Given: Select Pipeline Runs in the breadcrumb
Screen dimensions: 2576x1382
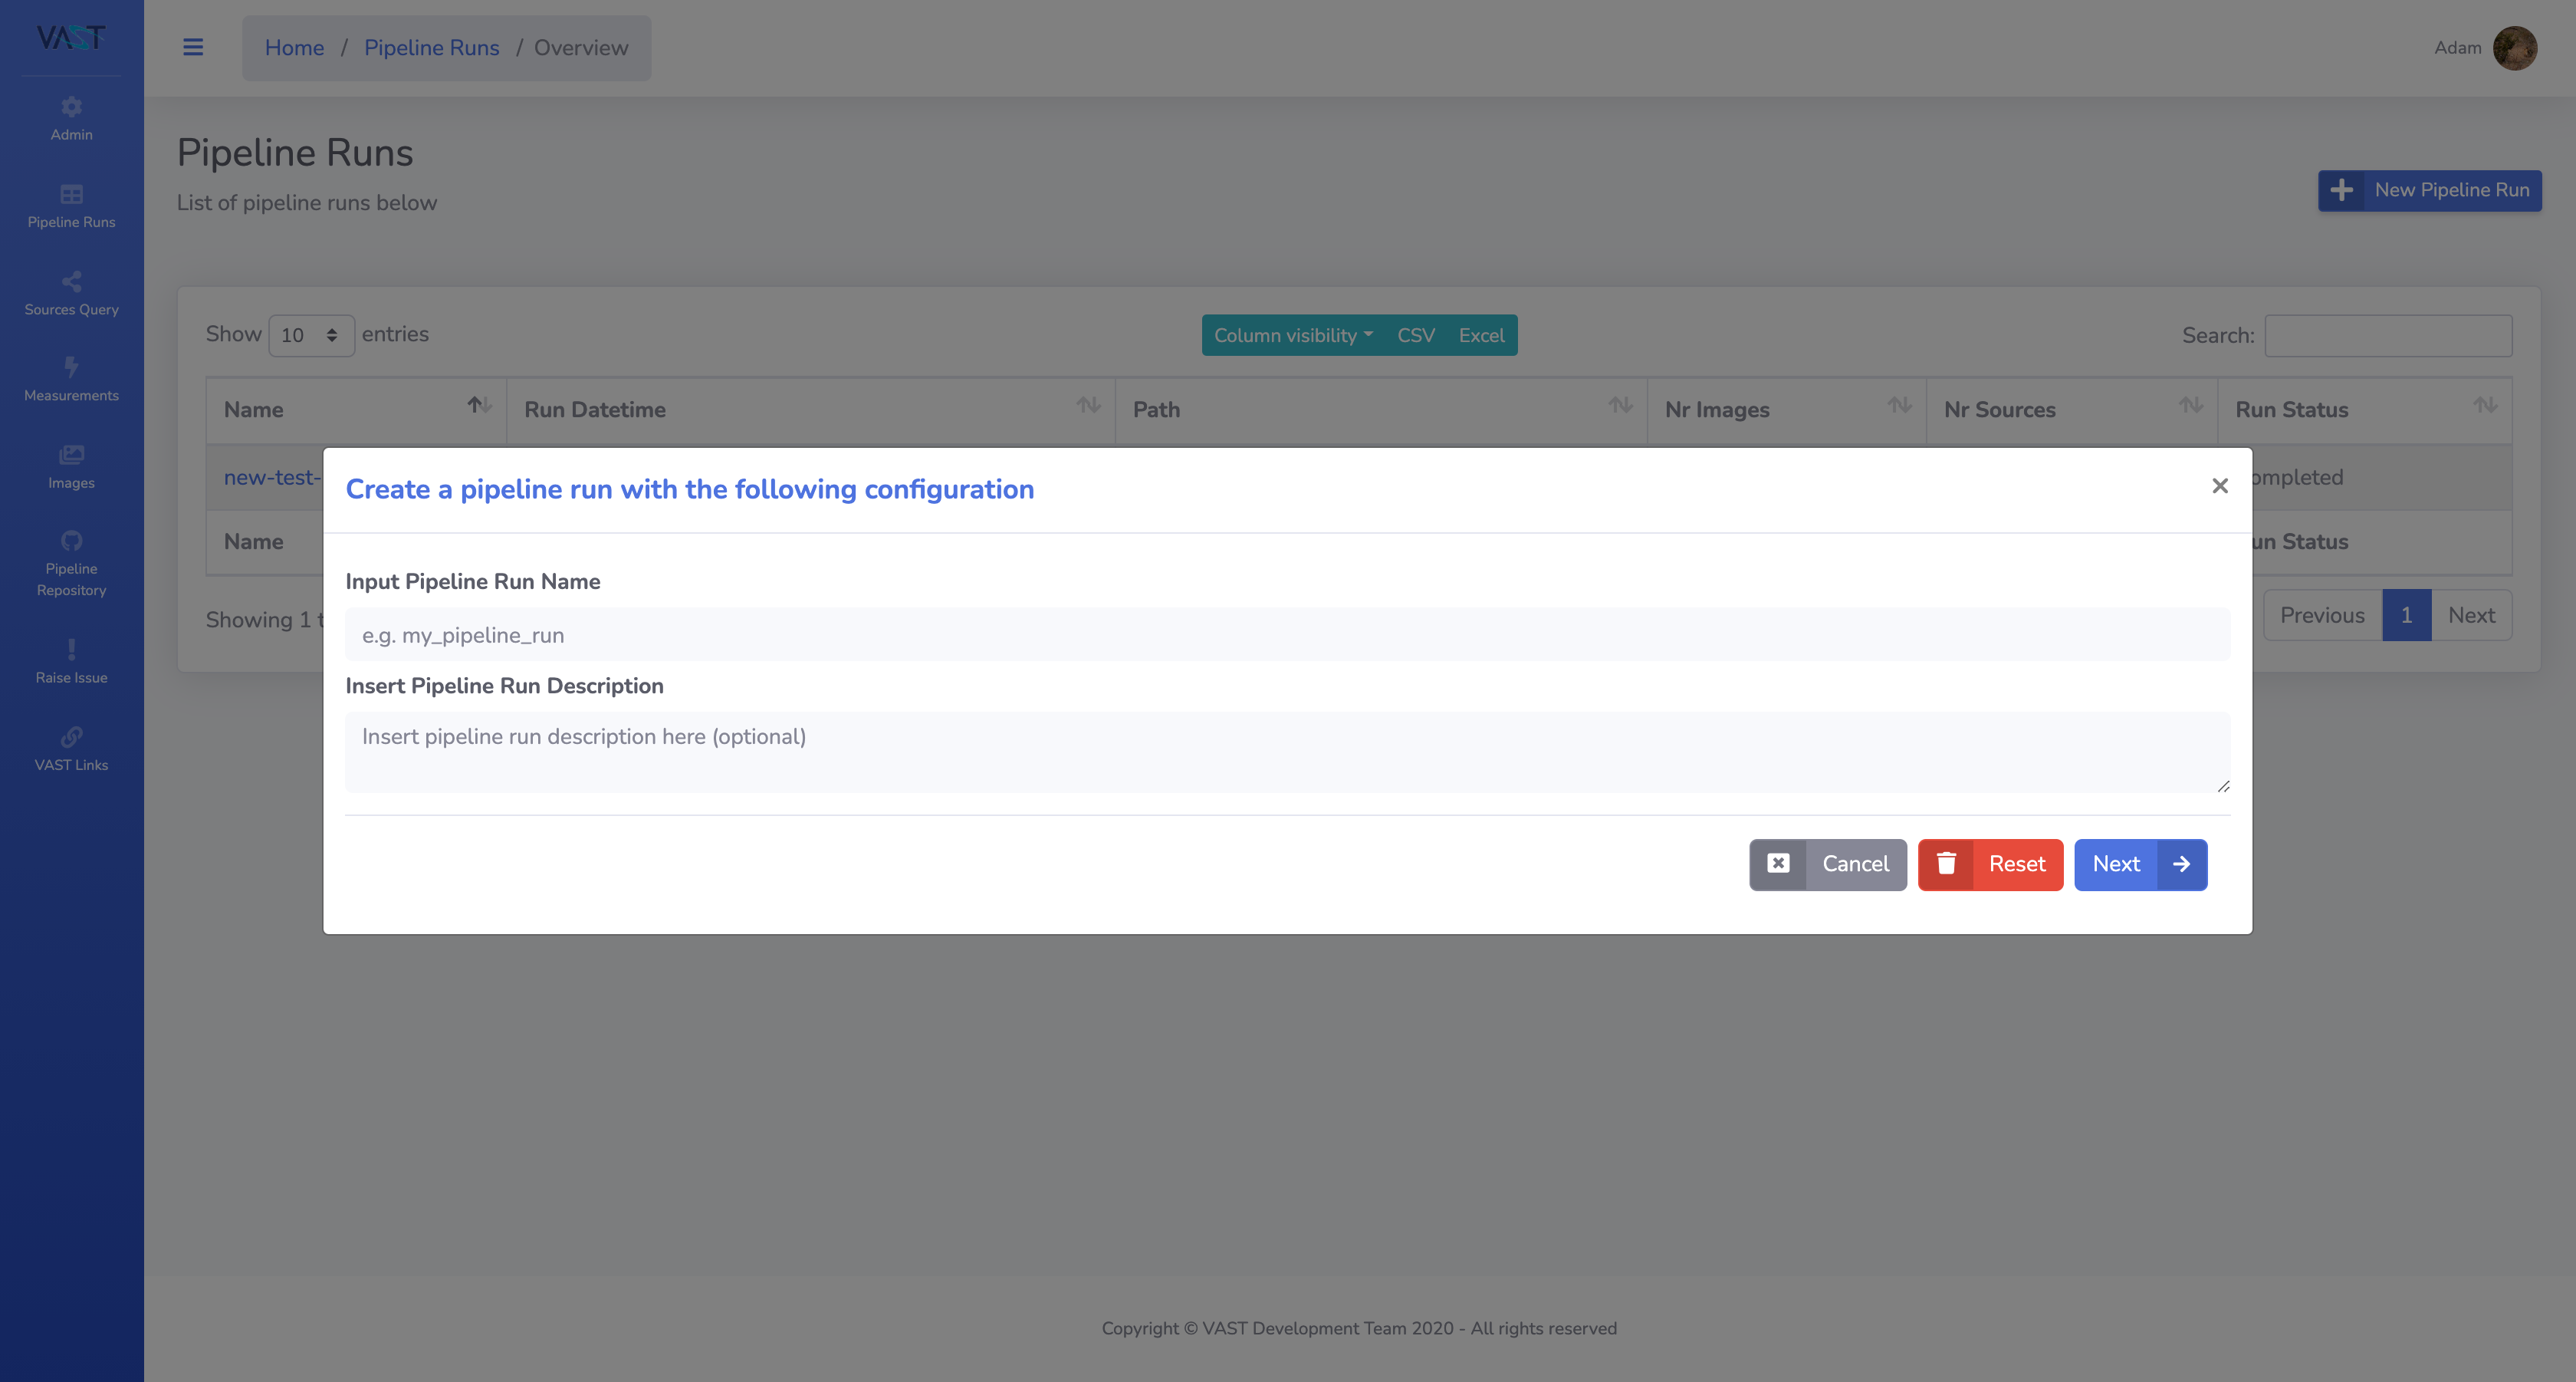Looking at the screenshot, I should [431, 47].
